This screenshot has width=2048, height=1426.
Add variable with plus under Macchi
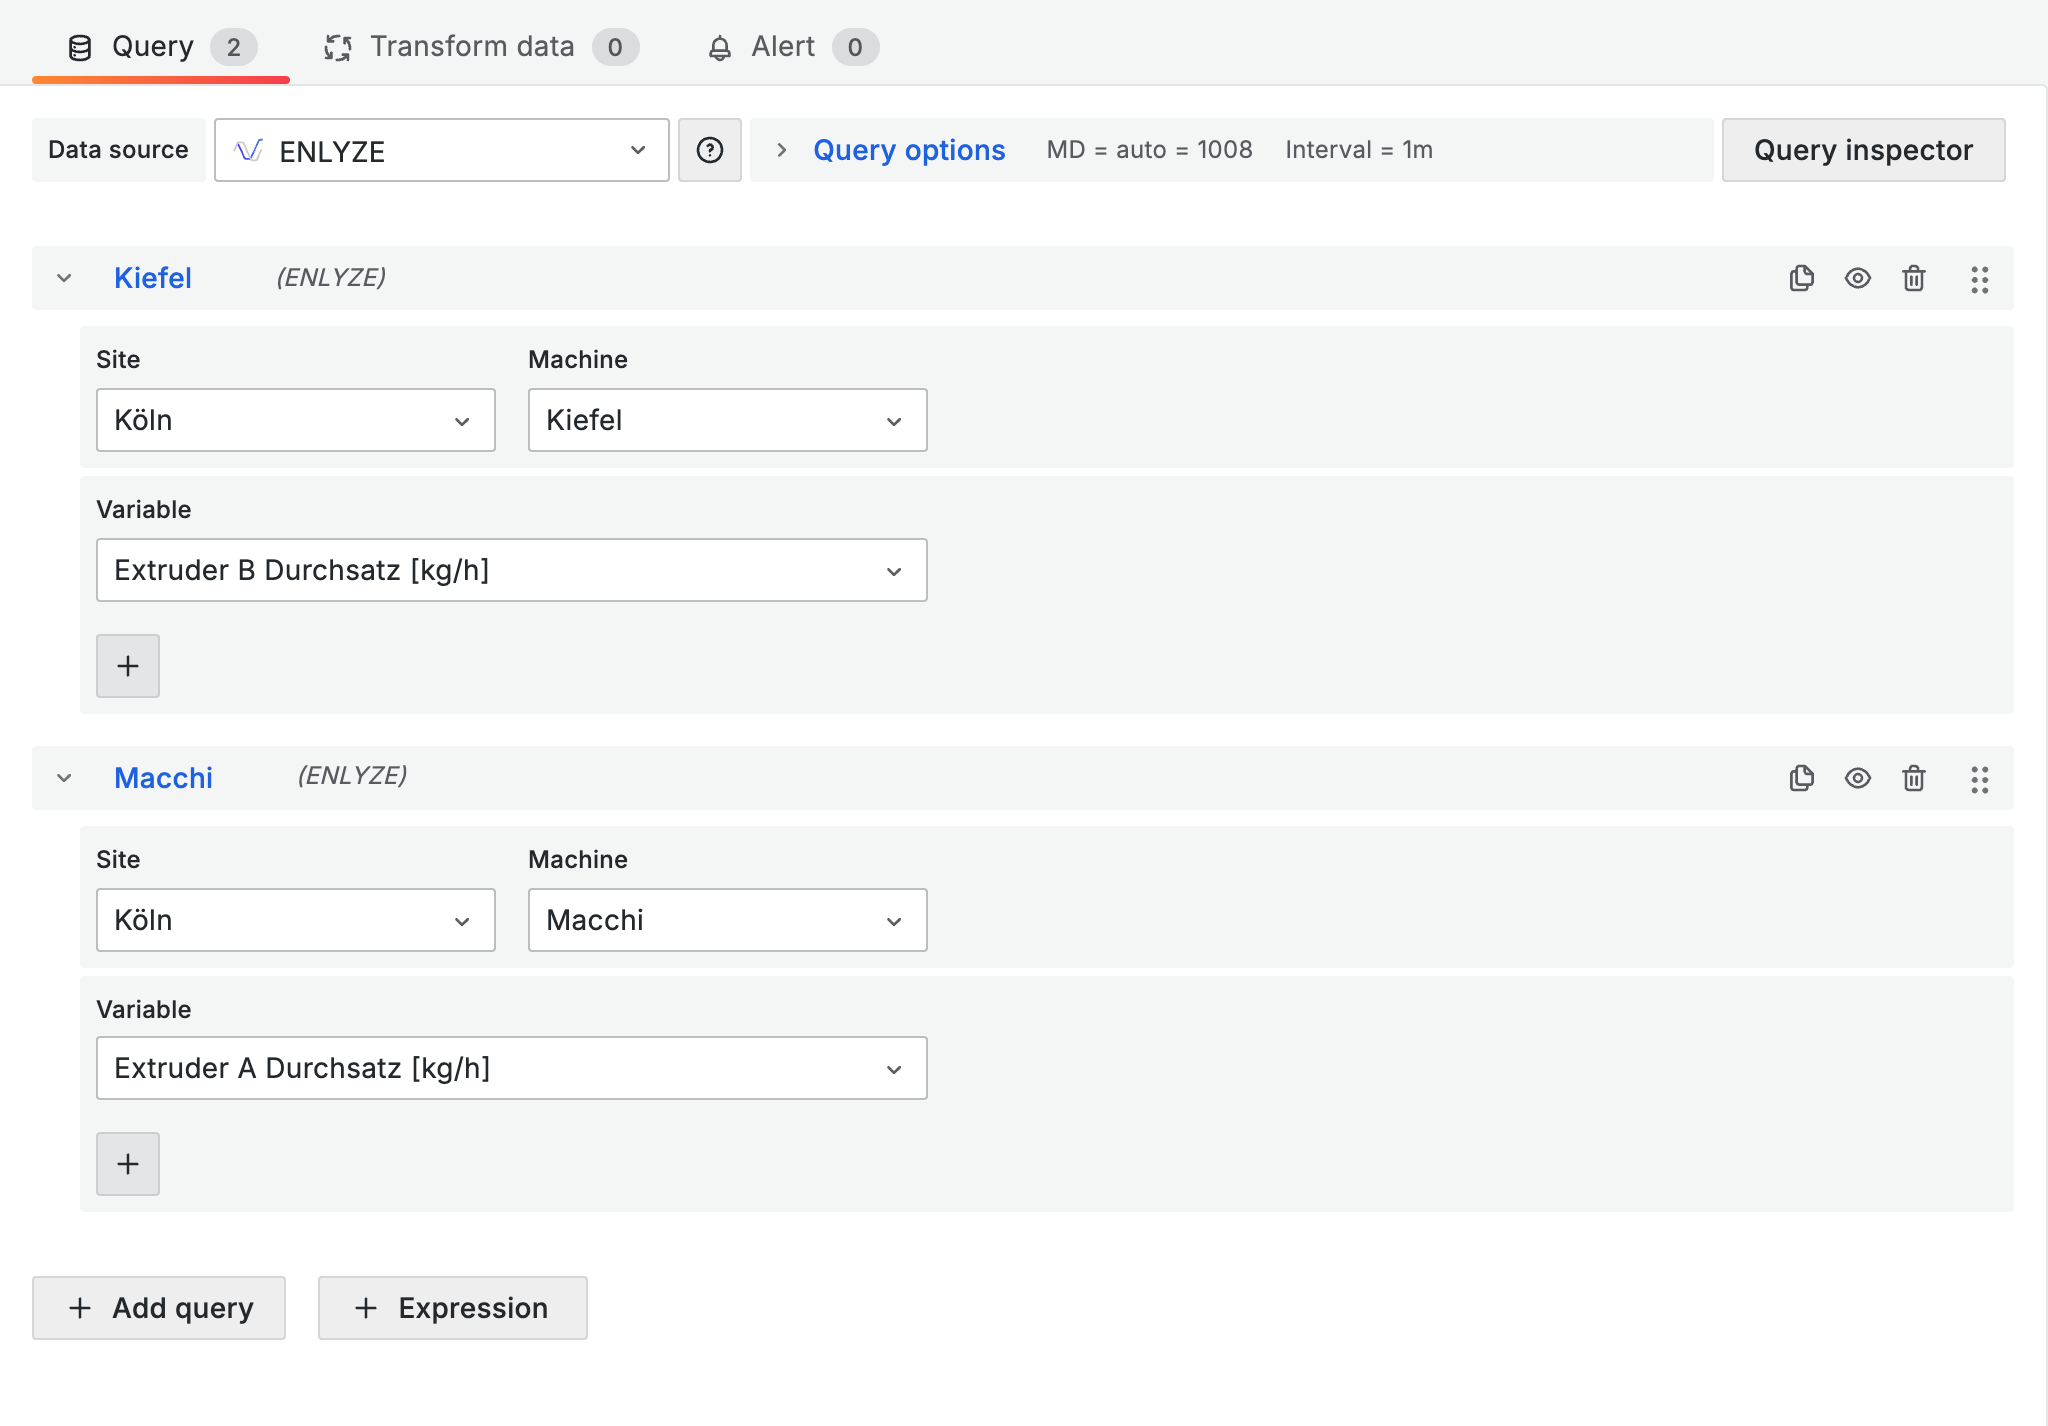click(128, 1164)
